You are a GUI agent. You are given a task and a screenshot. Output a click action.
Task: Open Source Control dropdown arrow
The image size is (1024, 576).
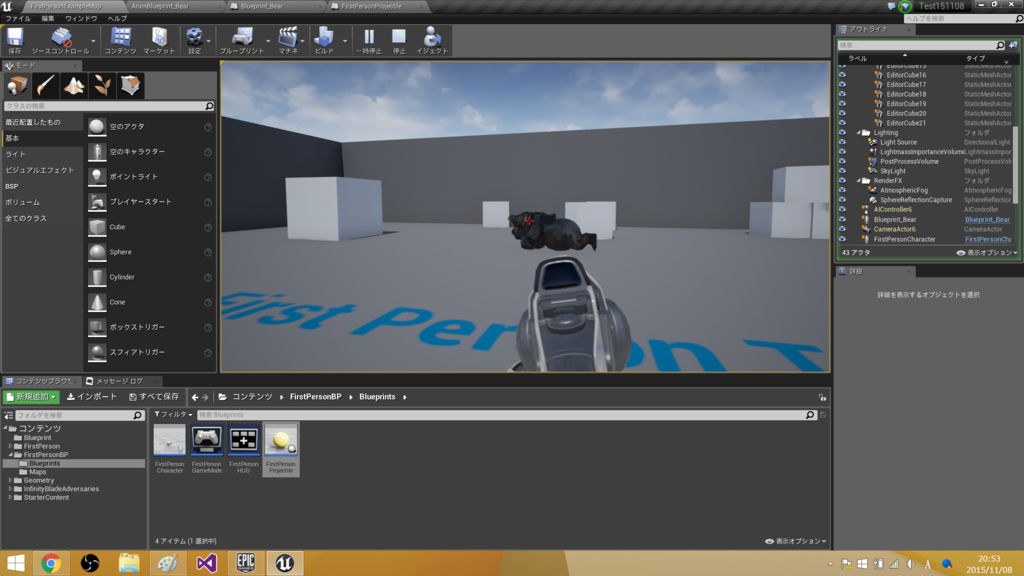click(93, 40)
